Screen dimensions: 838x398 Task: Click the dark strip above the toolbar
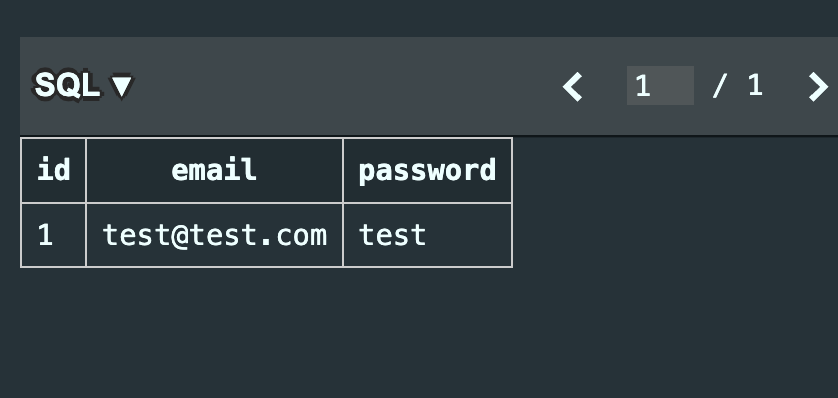[419, 18]
